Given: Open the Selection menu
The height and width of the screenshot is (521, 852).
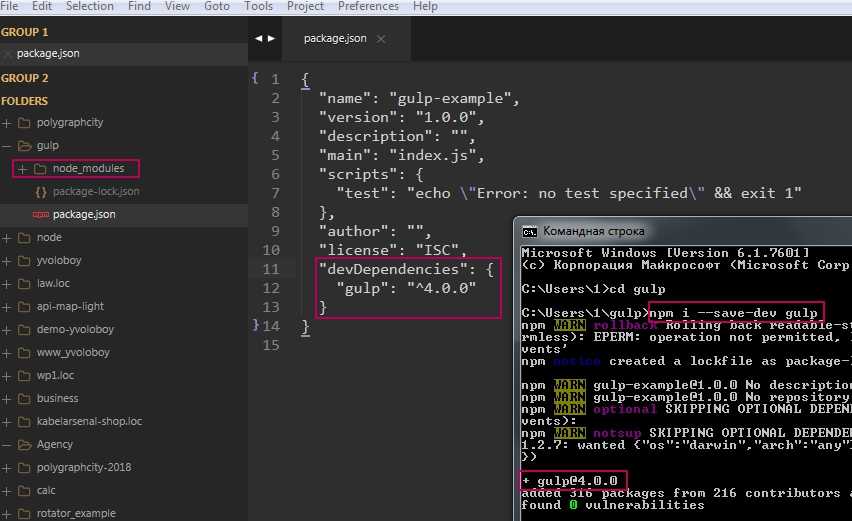Looking at the screenshot, I should coord(90,6).
